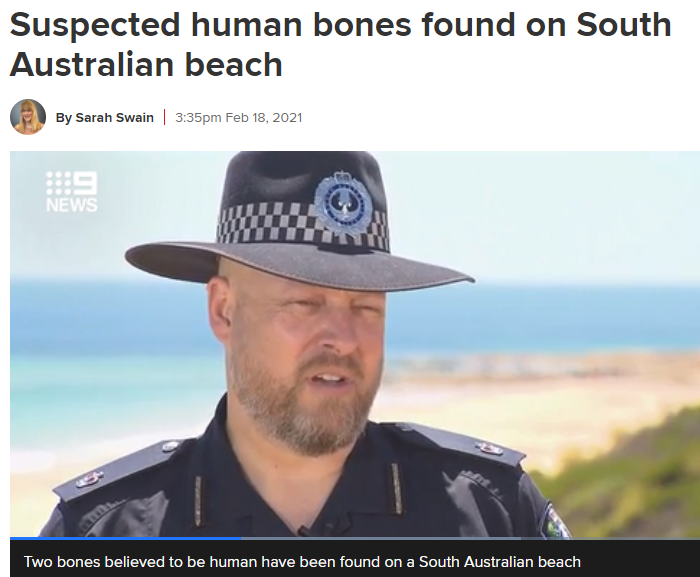700x577 pixels.
Task: Click the shoulder patch on officer's sleeve
Action: pos(556,522)
